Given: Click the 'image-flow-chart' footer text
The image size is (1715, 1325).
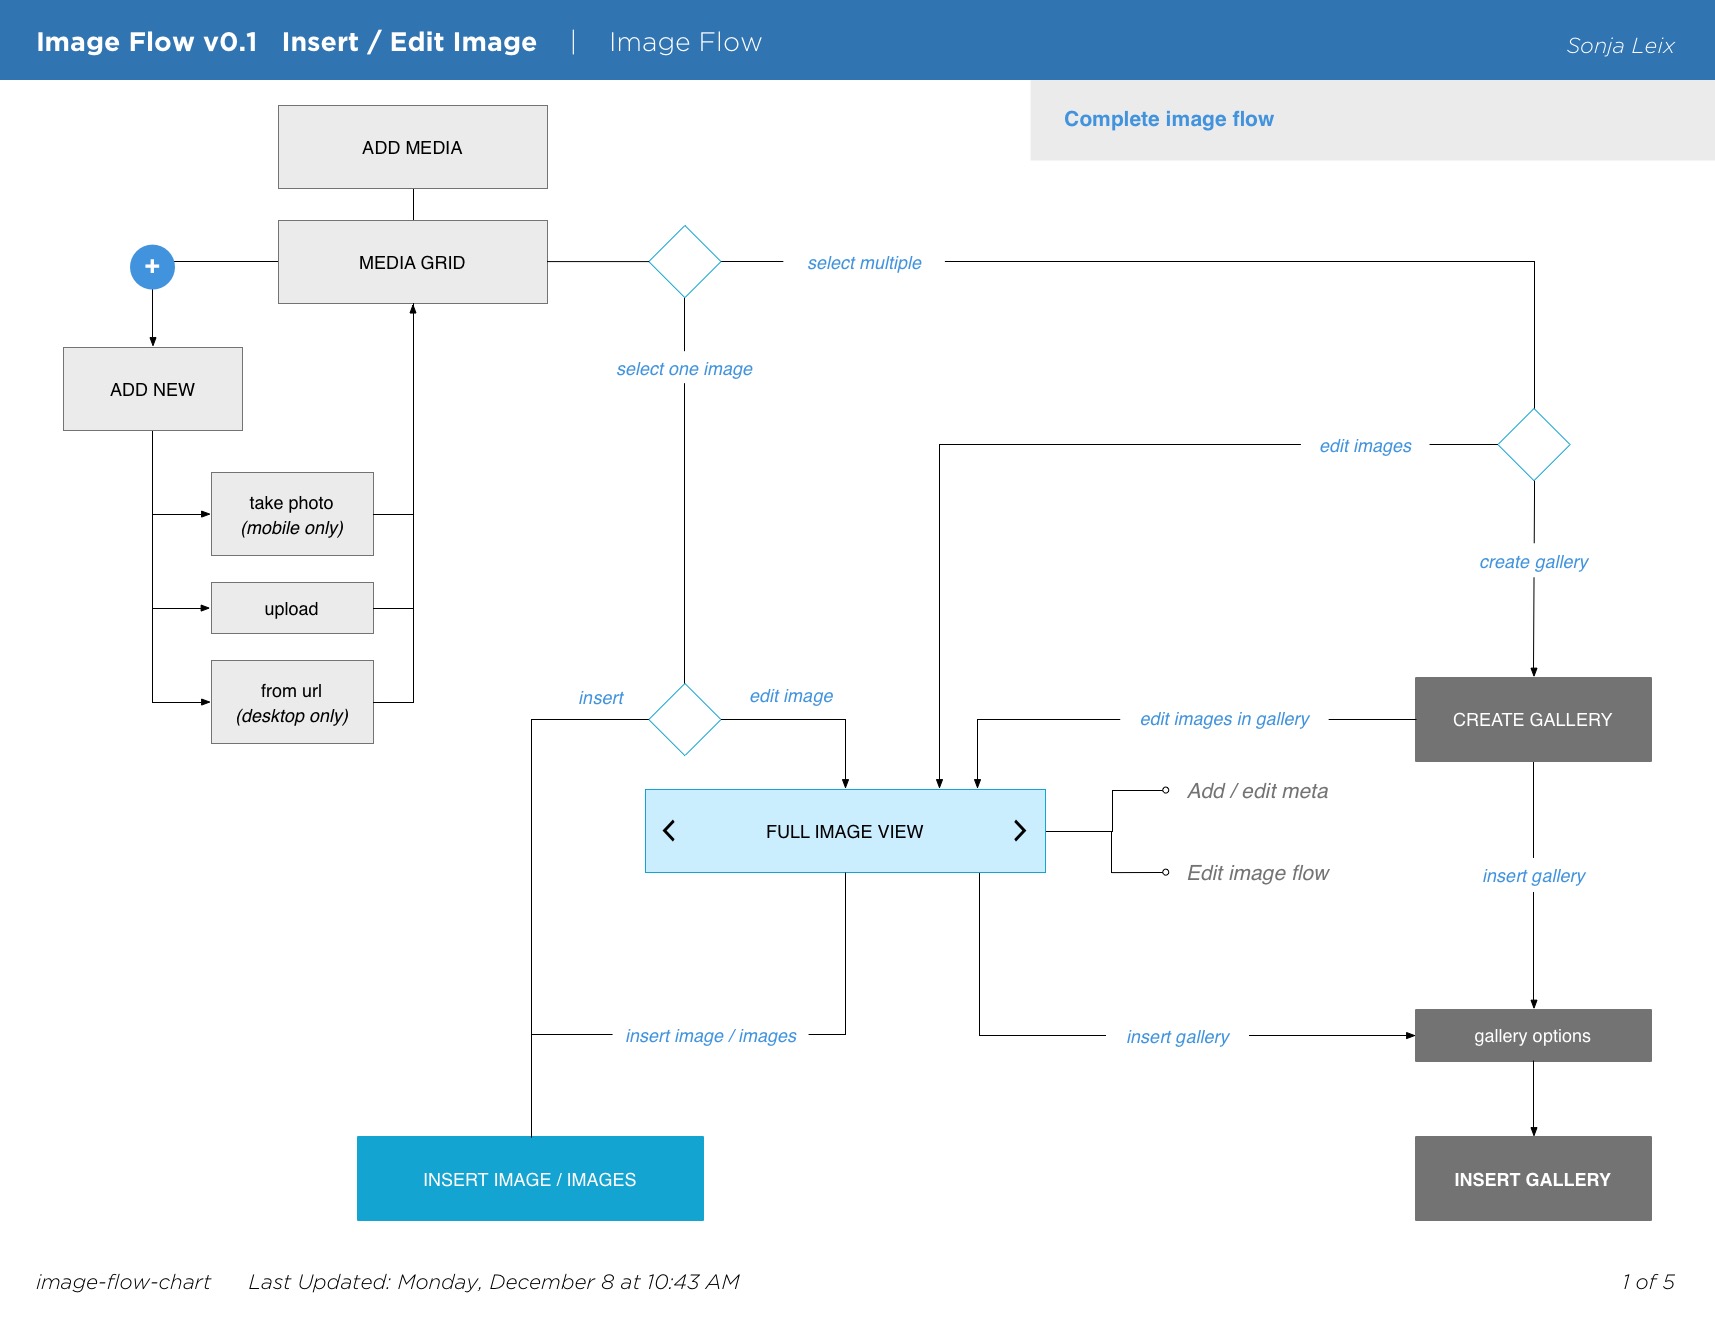Looking at the screenshot, I should (124, 1282).
